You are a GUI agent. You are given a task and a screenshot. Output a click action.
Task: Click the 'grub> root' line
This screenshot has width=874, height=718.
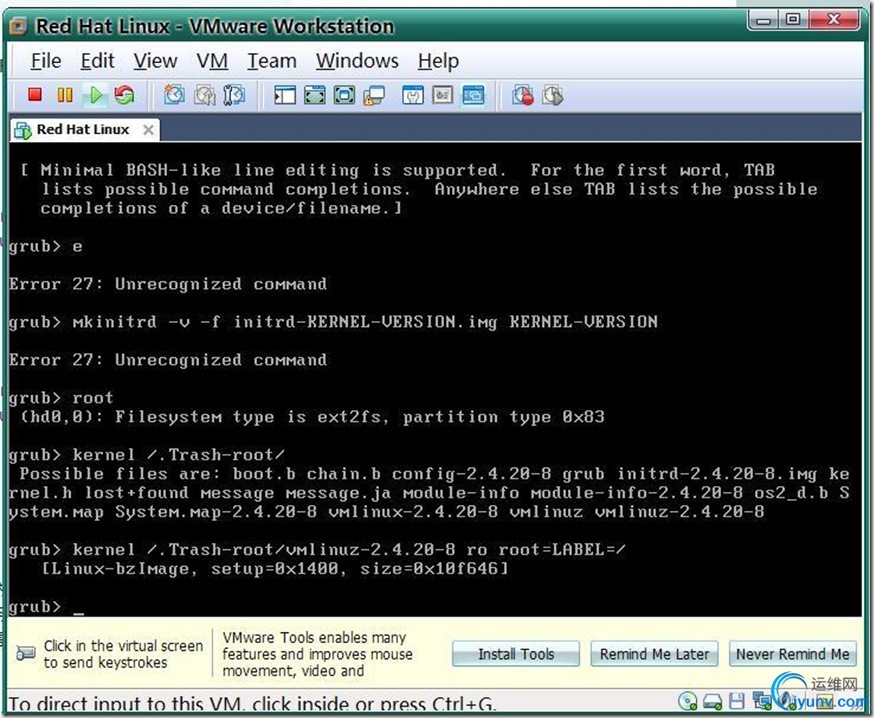tap(61, 397)
